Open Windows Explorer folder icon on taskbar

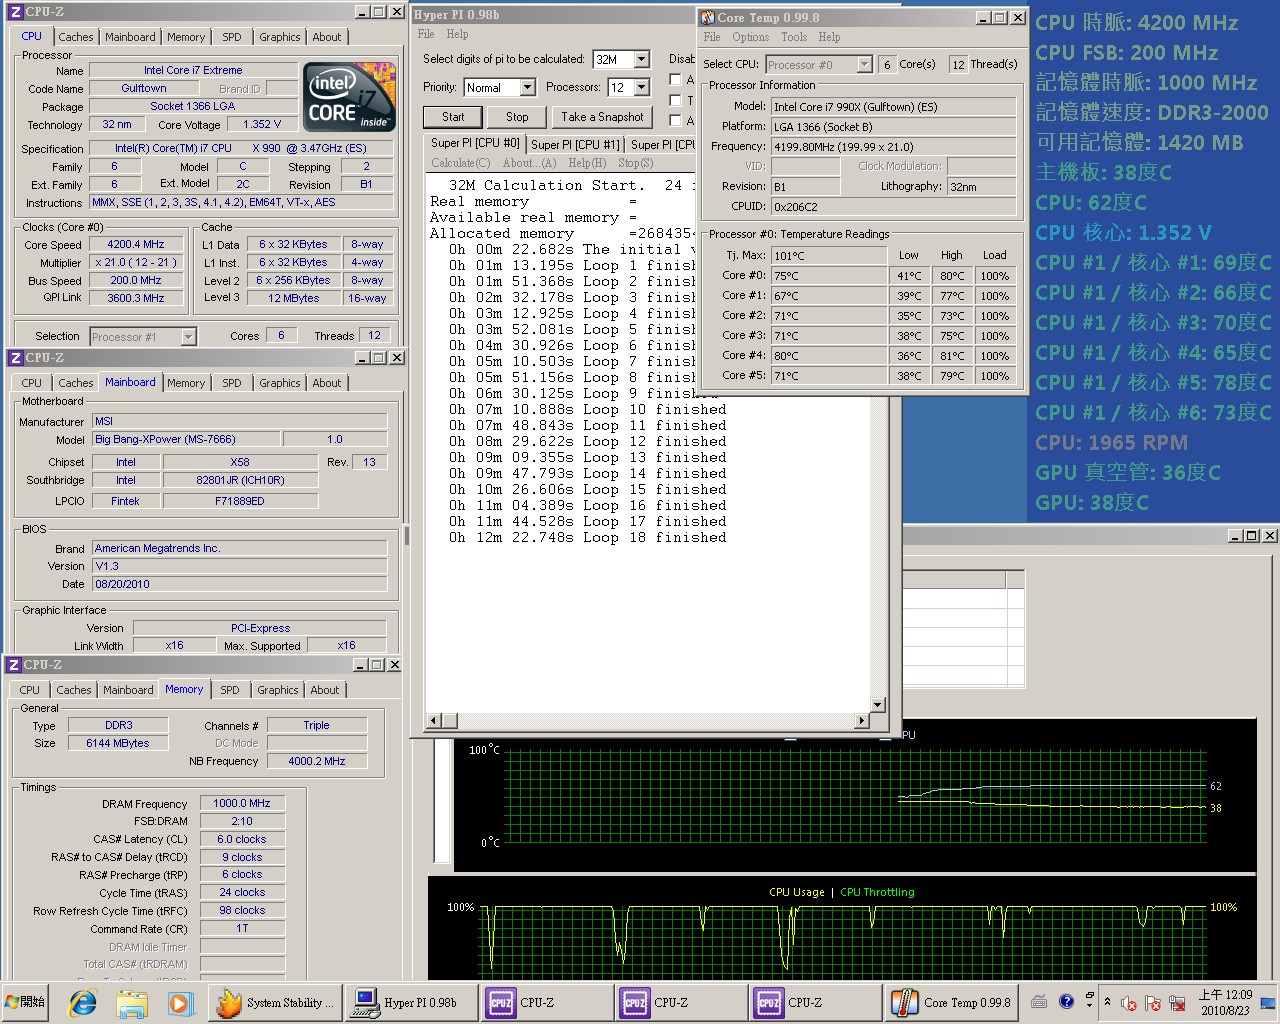pos(132,1002)
